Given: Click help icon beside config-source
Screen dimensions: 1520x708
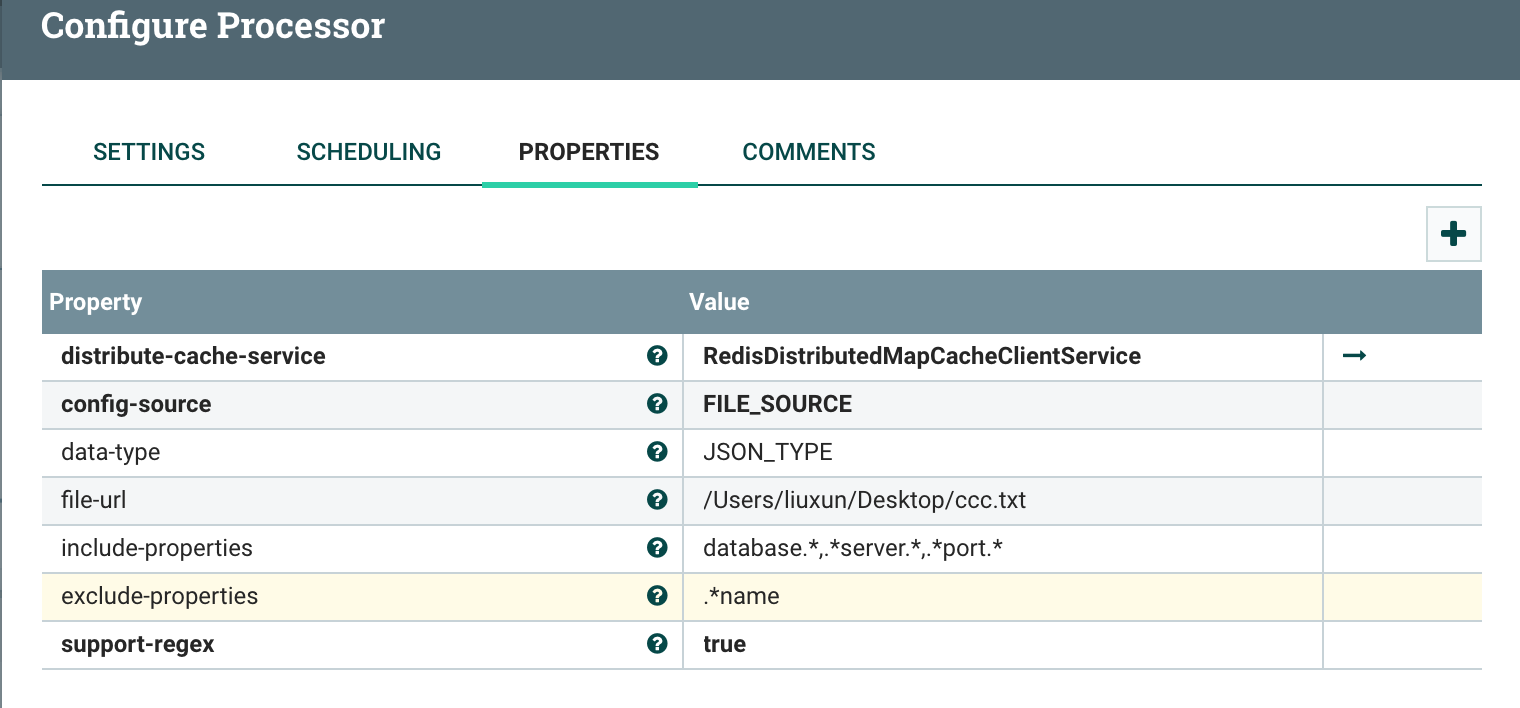Looking at the screenshot, I should (657, 404).
